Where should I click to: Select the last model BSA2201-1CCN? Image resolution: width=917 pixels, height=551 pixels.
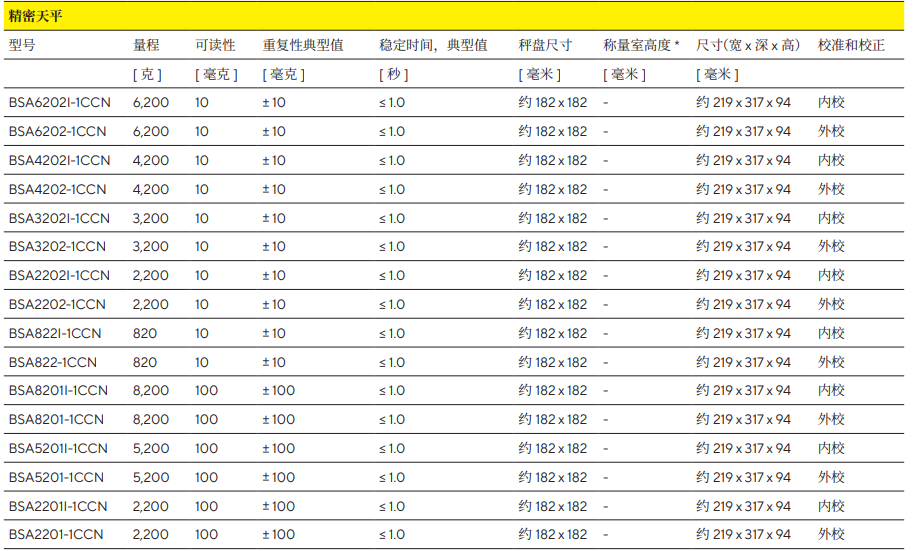[56, 535]
